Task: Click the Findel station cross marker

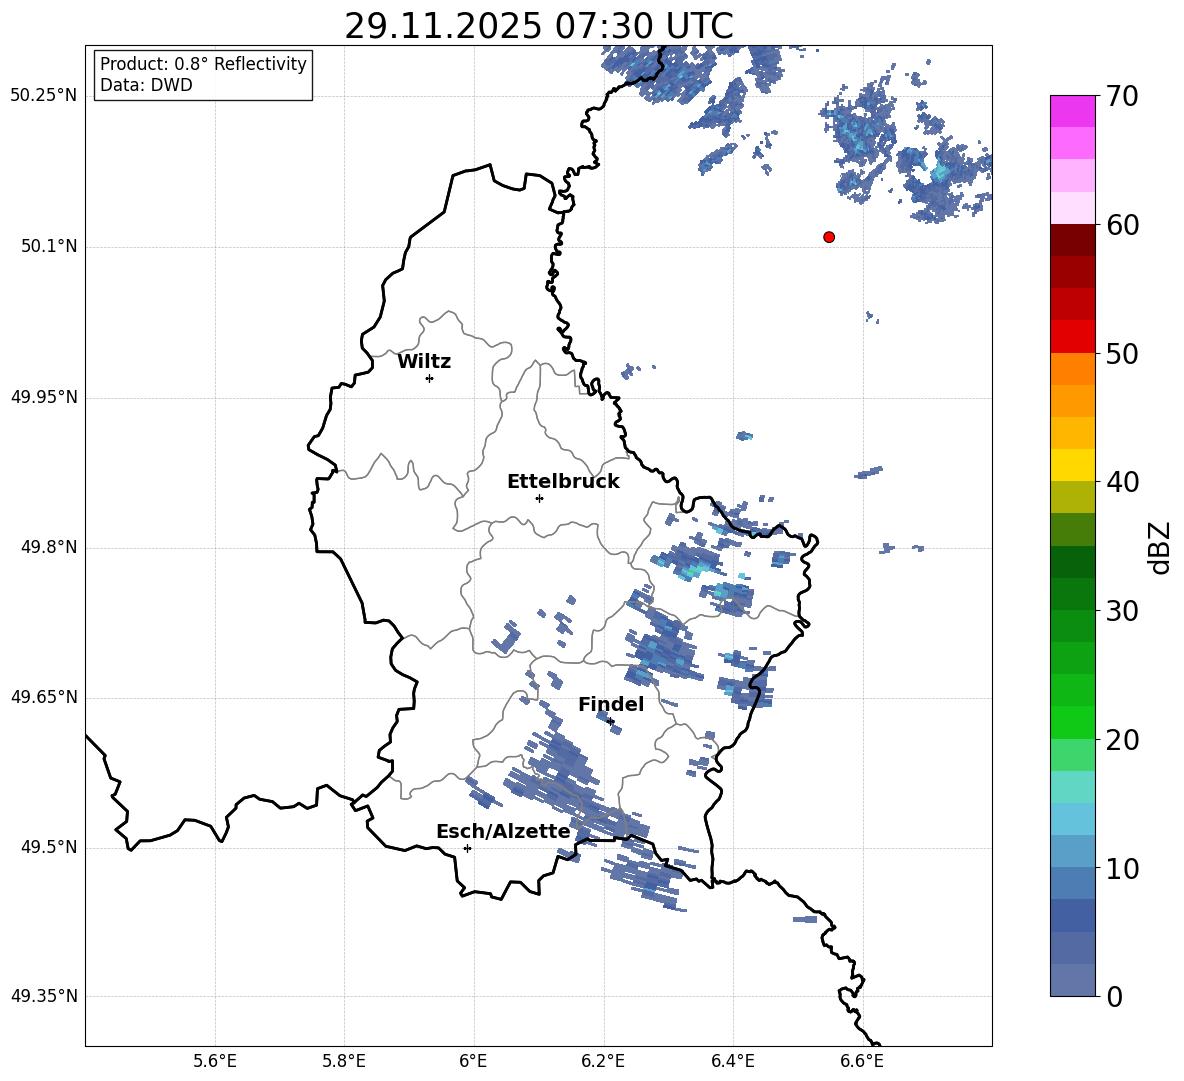Action: (610, 722)
